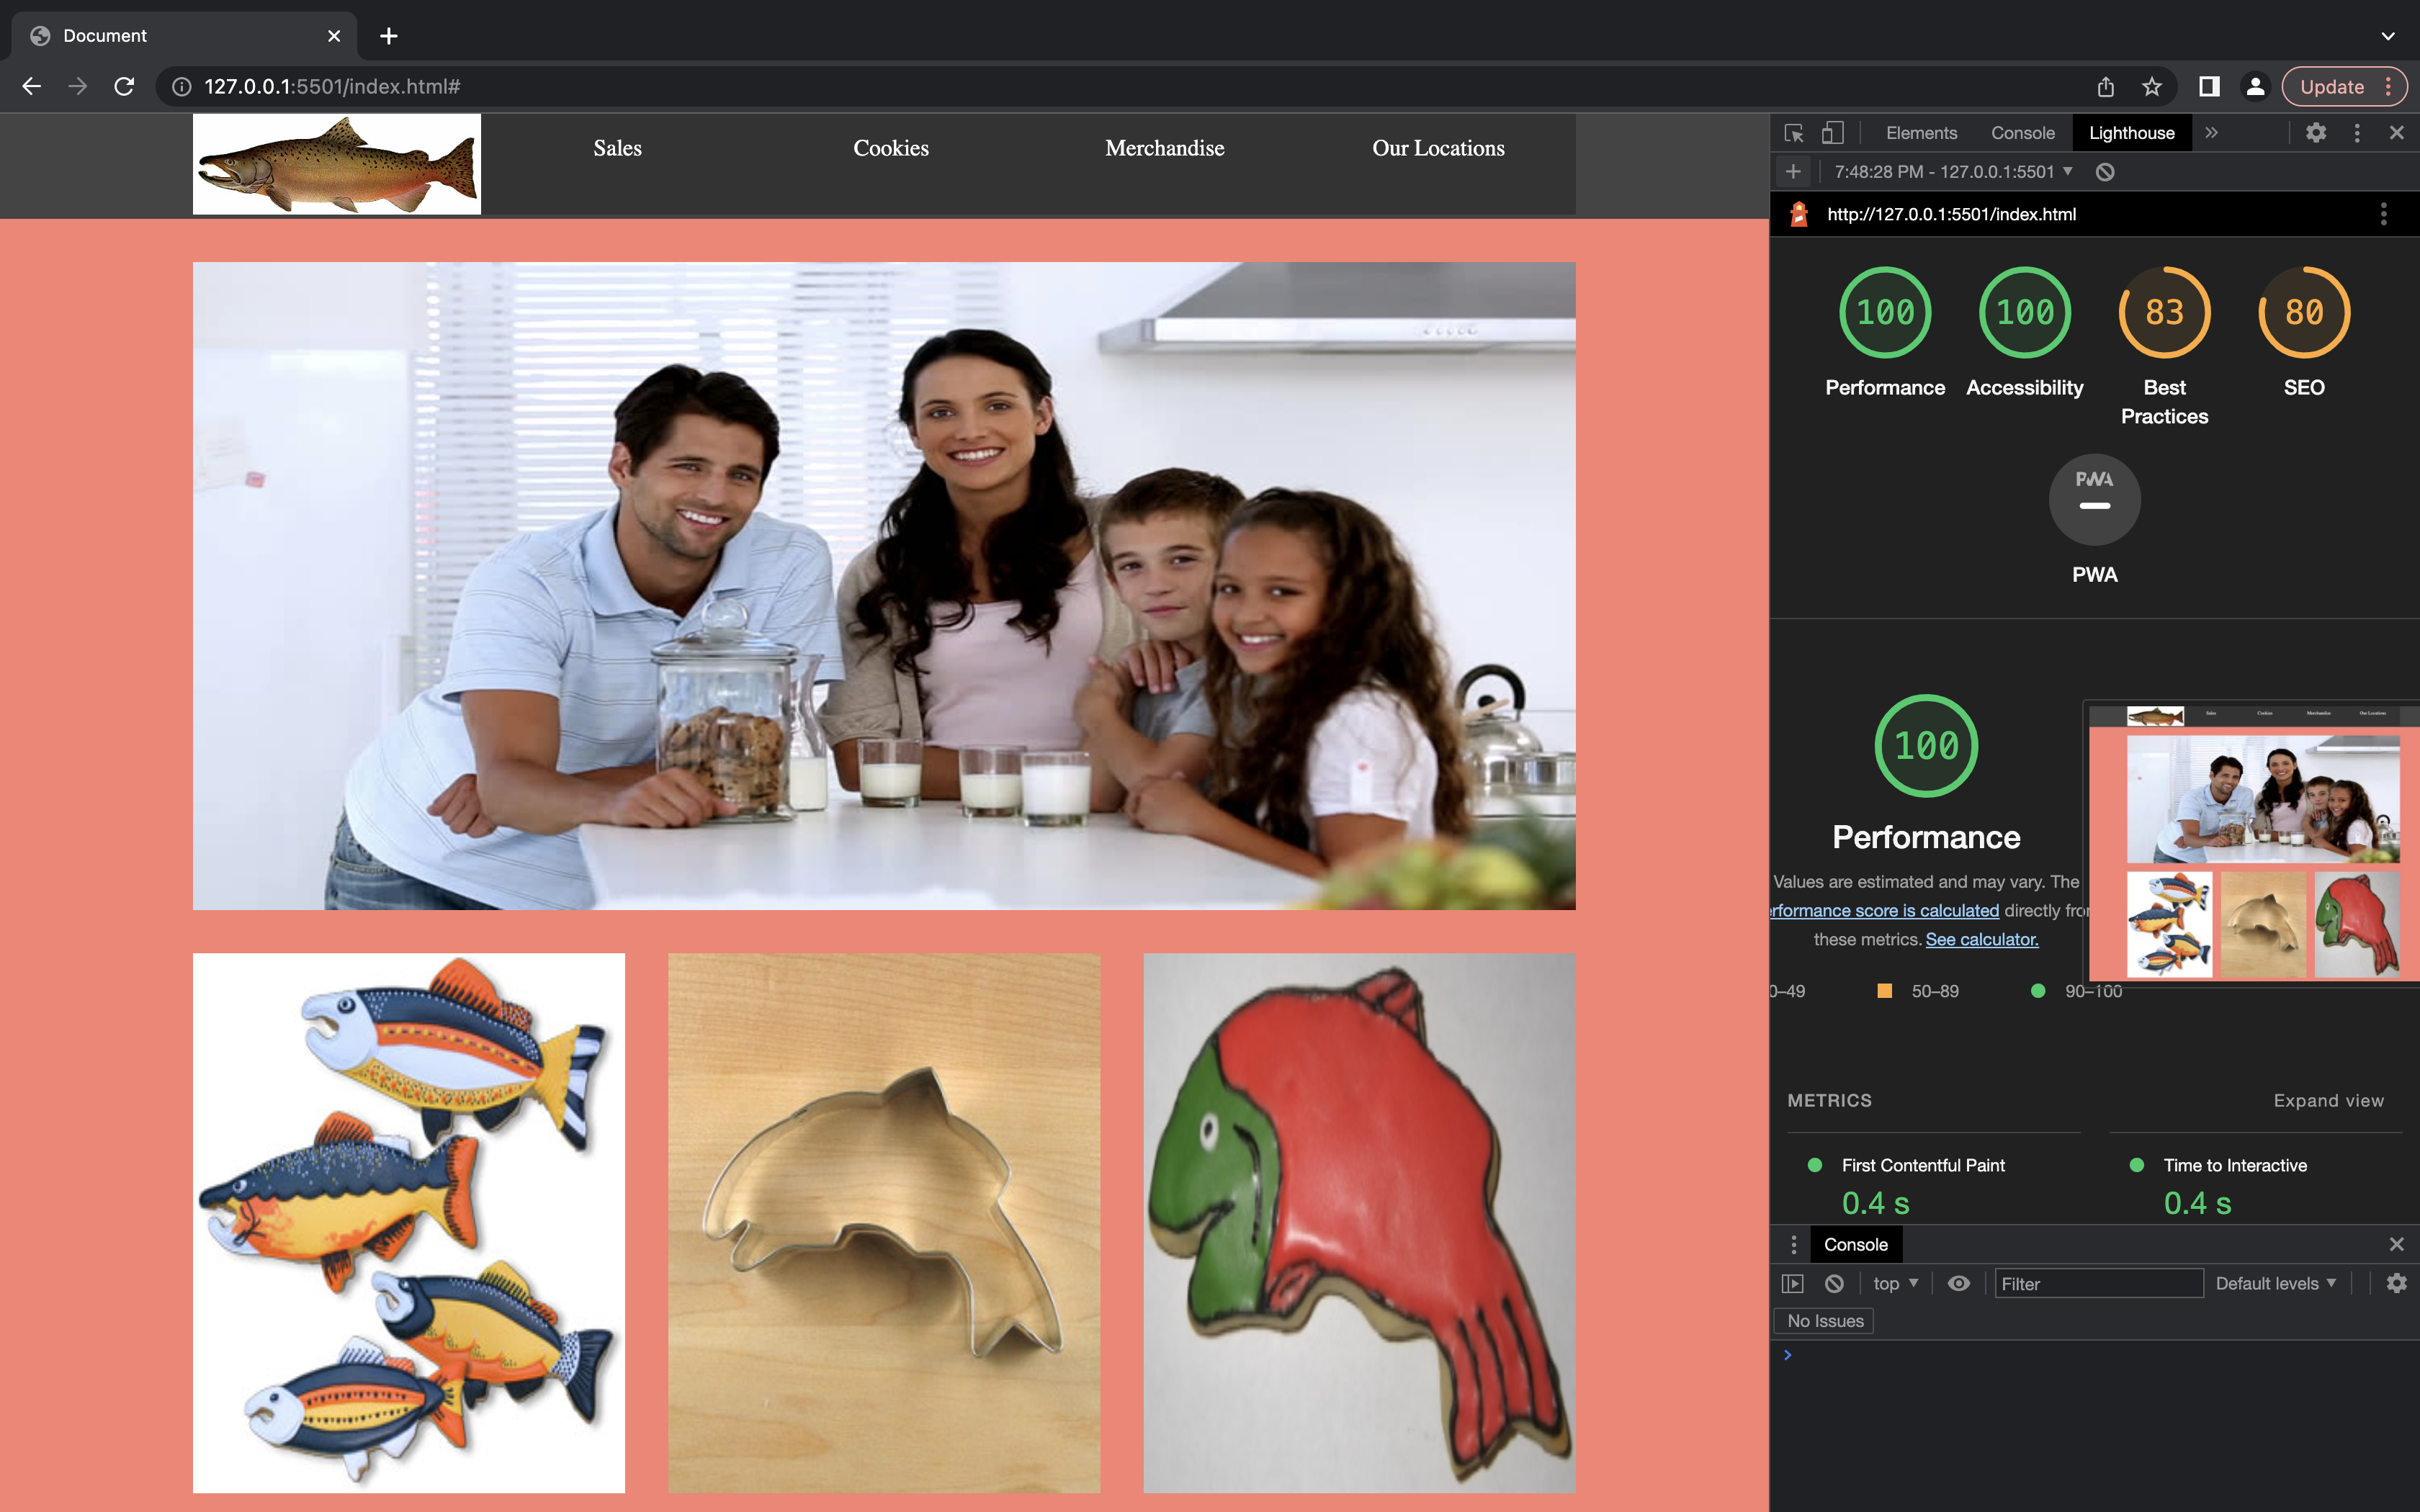Open the top context dropdown in console

point(1895,1283)
